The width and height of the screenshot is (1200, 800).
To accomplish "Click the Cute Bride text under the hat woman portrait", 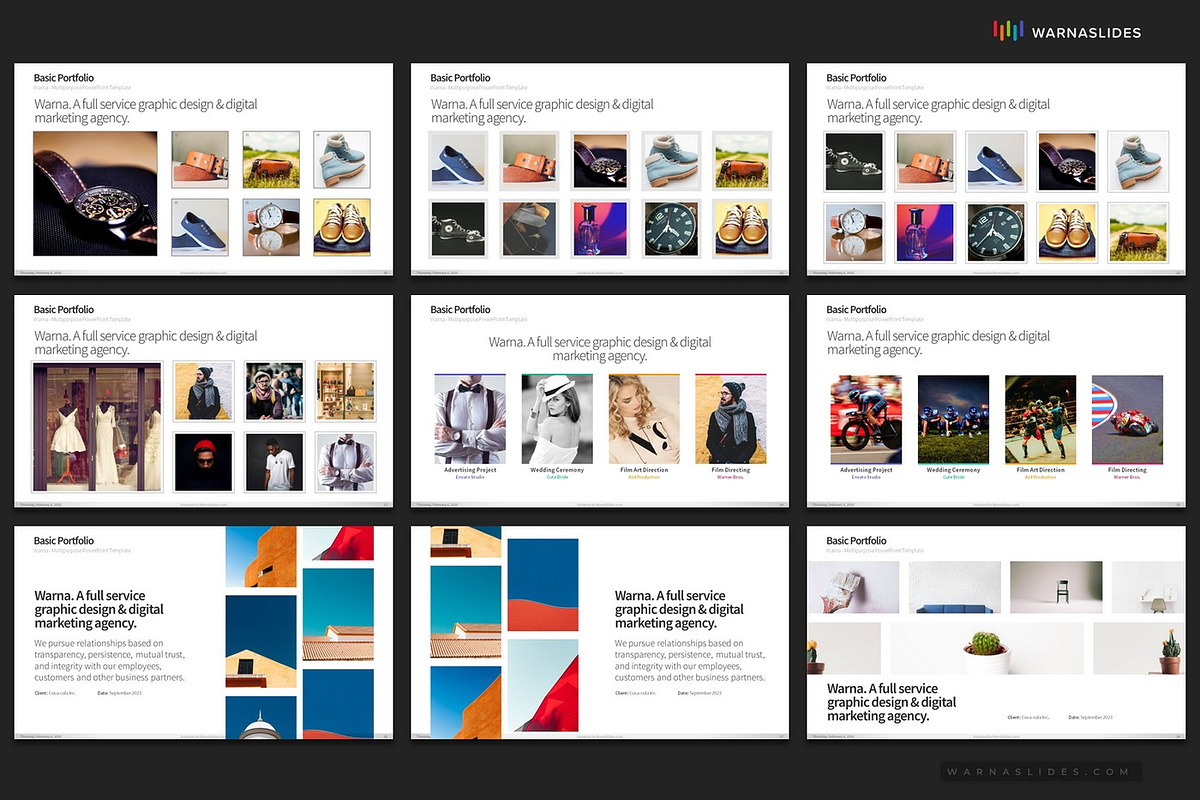I will click(557, 477).
